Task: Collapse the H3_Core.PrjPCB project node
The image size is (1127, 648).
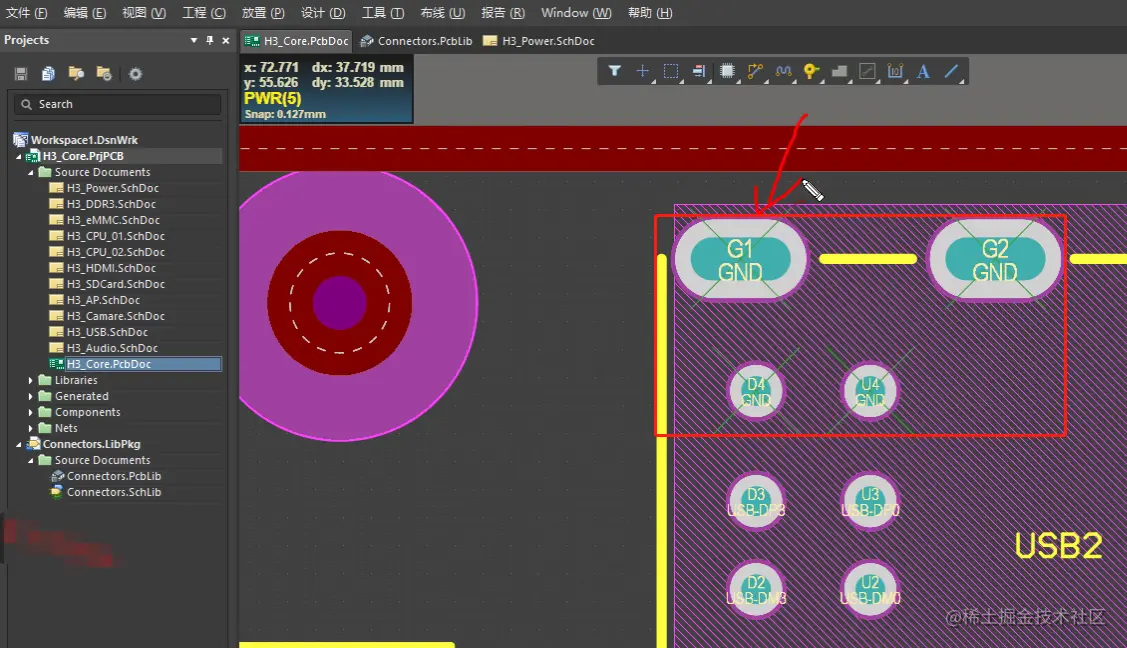Action: point(19,156)
